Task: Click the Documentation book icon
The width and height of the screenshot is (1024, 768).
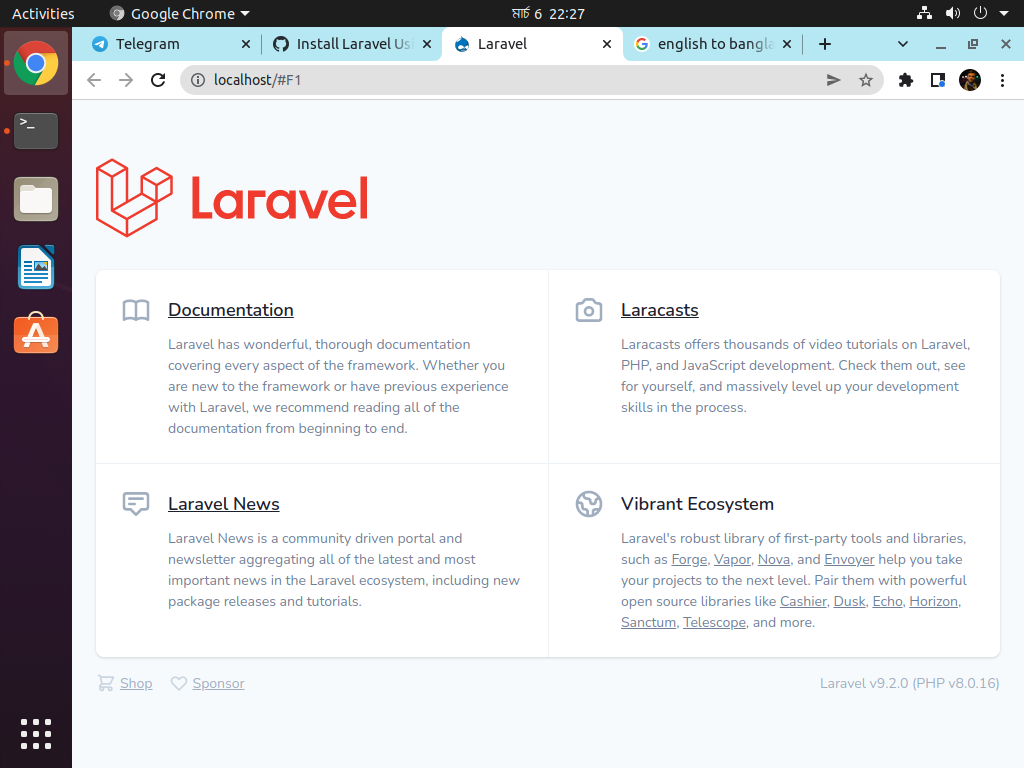Action: [x=136, y=310]
